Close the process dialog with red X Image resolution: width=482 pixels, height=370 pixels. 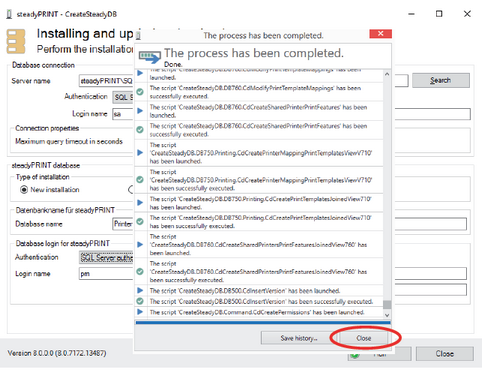[x=380, y=34]
